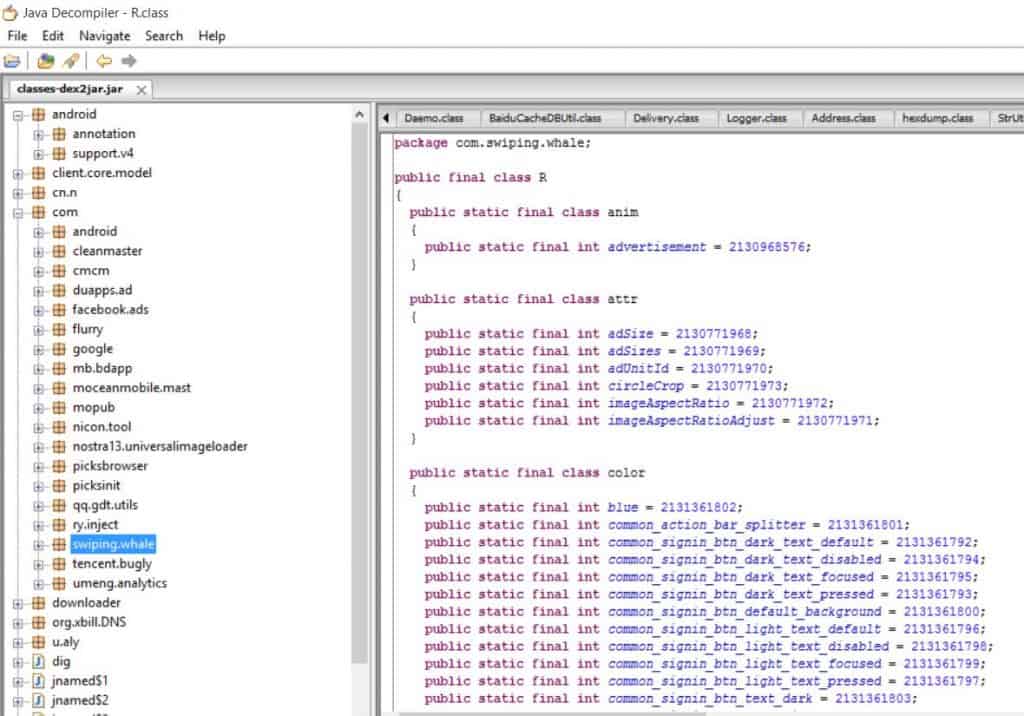1024x716 pixels.
Task: Collapse the android package node
Action: pos(18,116)
